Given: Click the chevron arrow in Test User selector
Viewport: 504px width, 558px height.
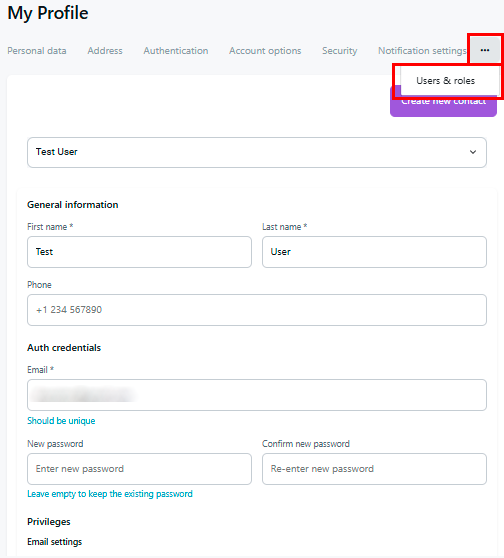Looking at the screenshot, I should 473,152.
